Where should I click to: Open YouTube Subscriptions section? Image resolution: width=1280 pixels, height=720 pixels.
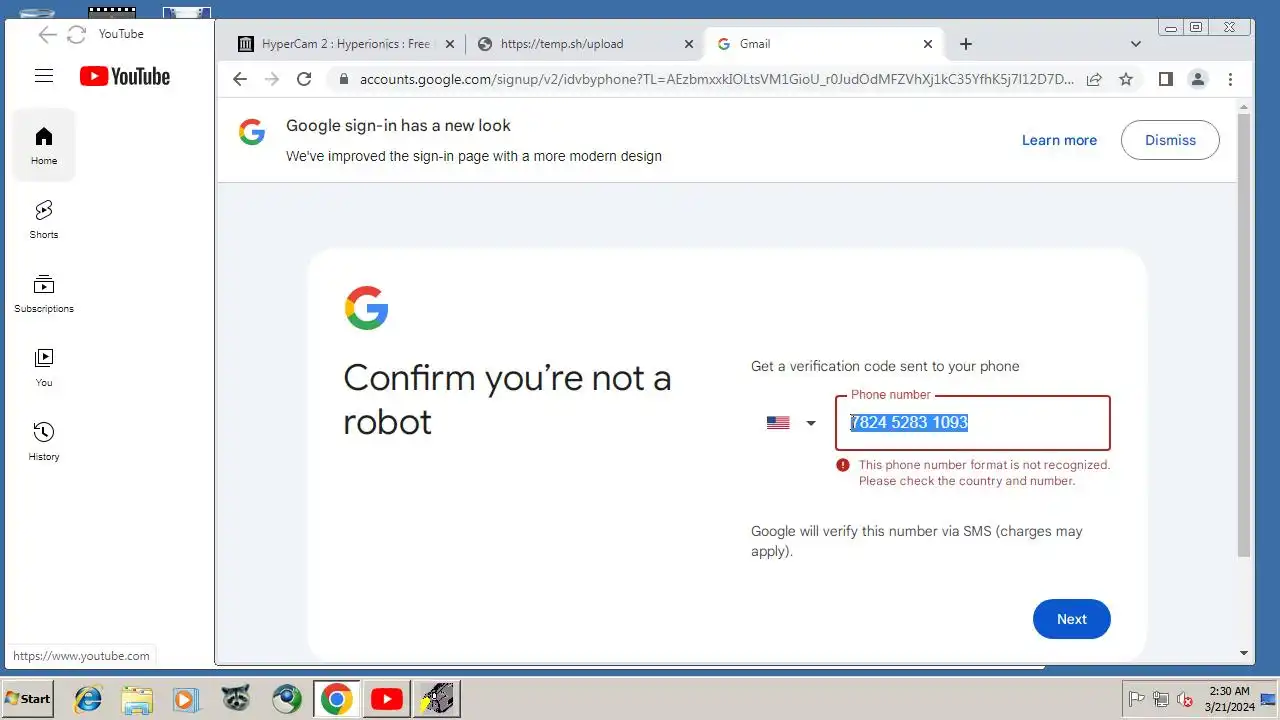pyautogui.click(x=44, y=293)
